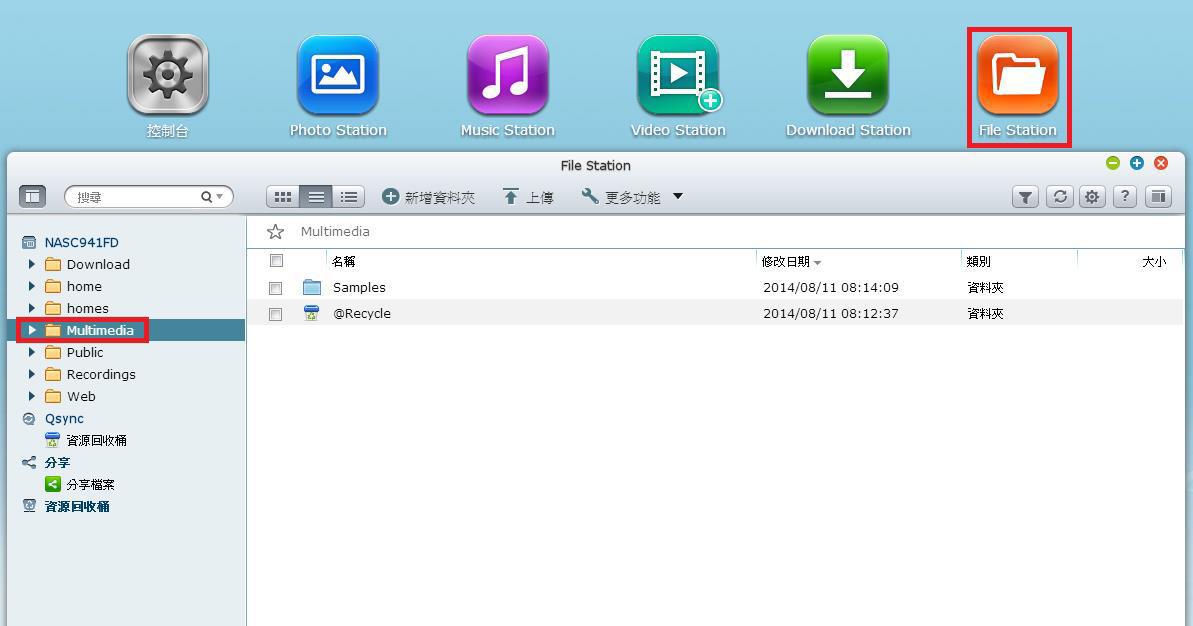Open 分享檔案 shared files

point(91,485)
